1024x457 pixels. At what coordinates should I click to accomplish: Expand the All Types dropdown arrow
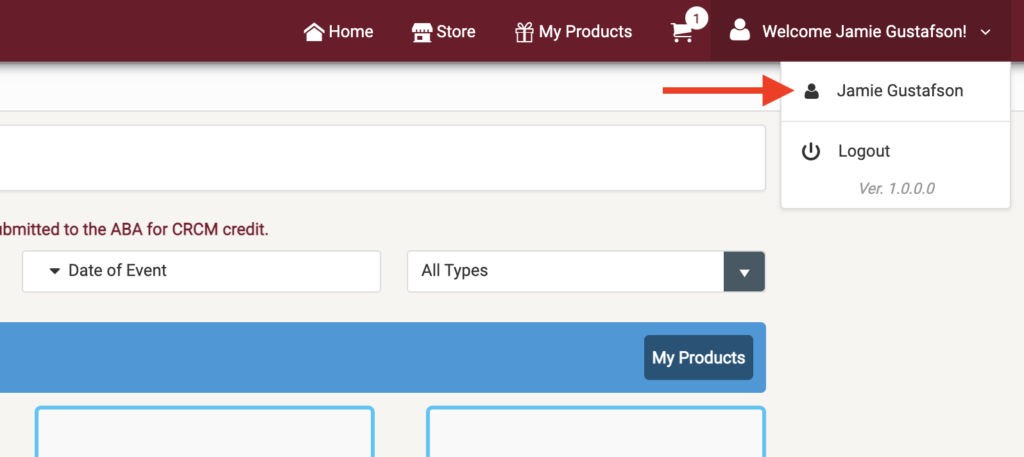744,272
